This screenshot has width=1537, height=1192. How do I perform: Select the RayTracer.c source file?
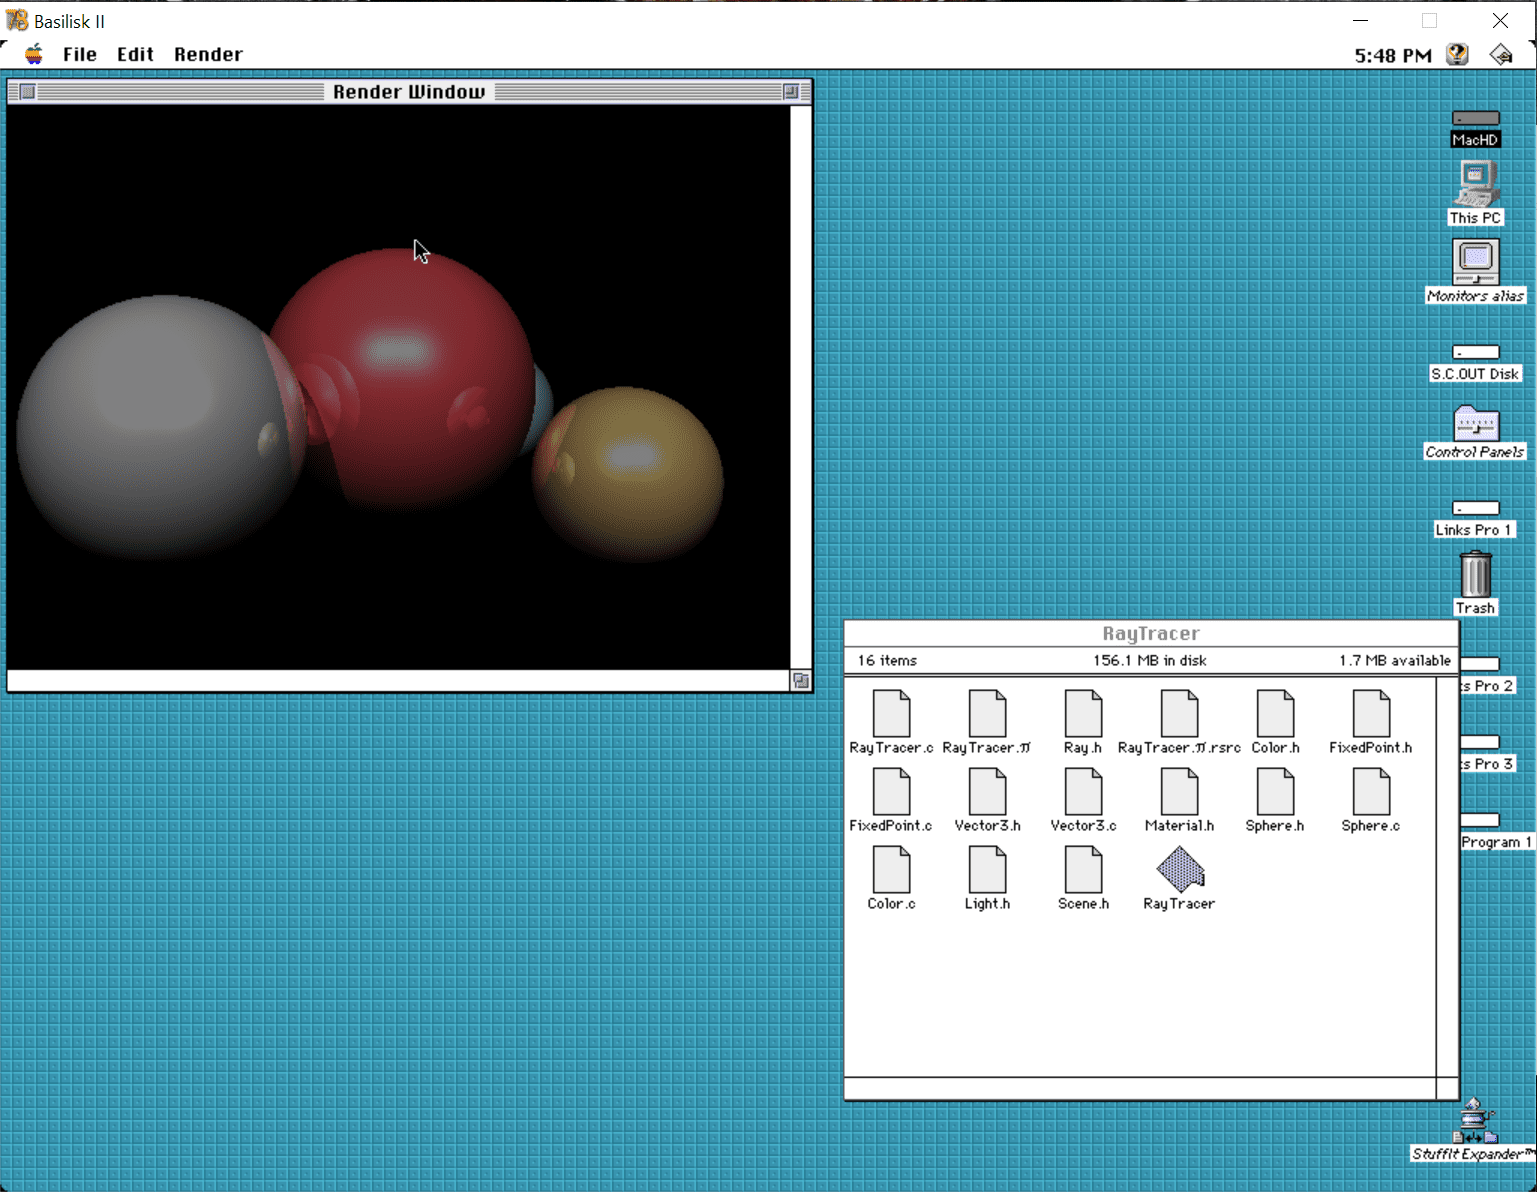click(x=891, y=714)
